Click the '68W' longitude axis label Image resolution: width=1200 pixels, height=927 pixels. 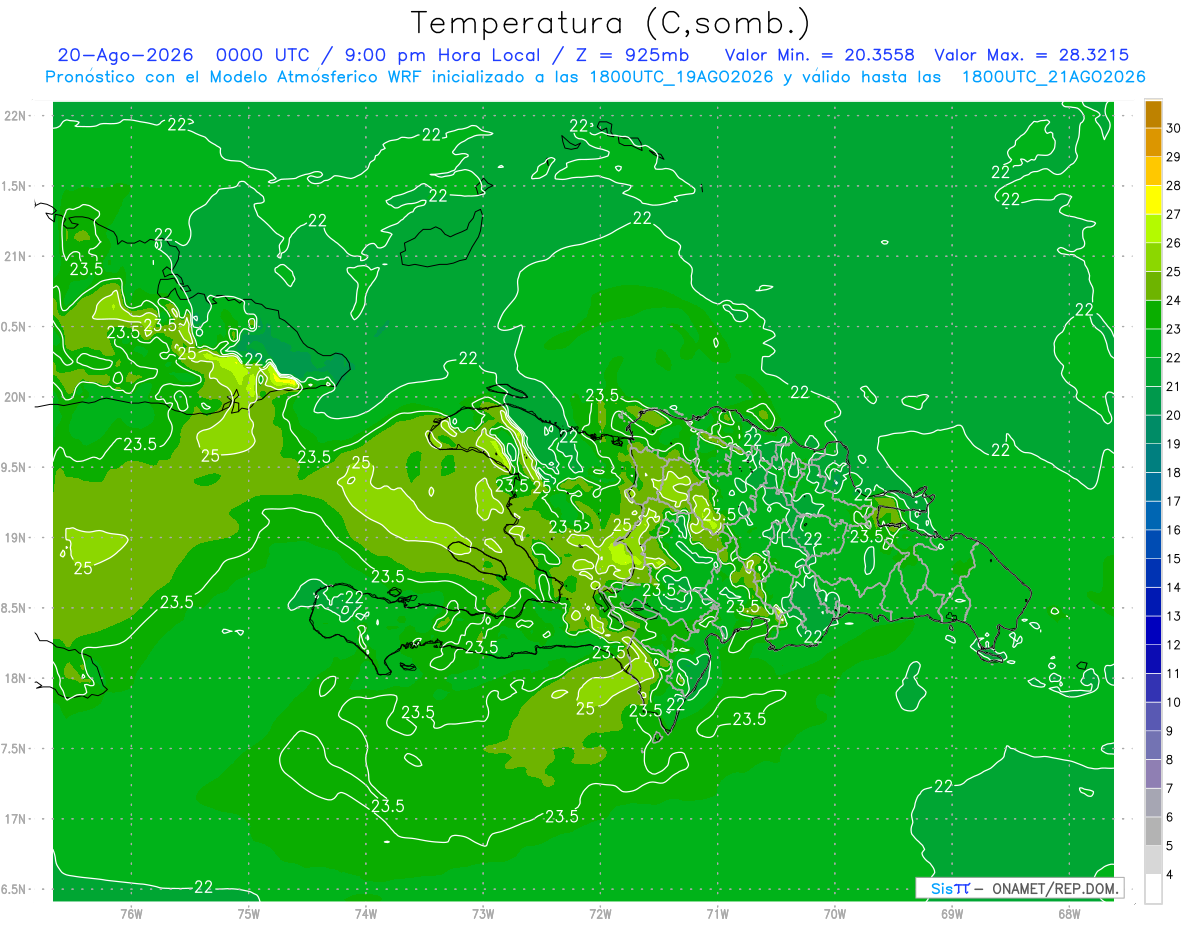tap(1069, 914)
